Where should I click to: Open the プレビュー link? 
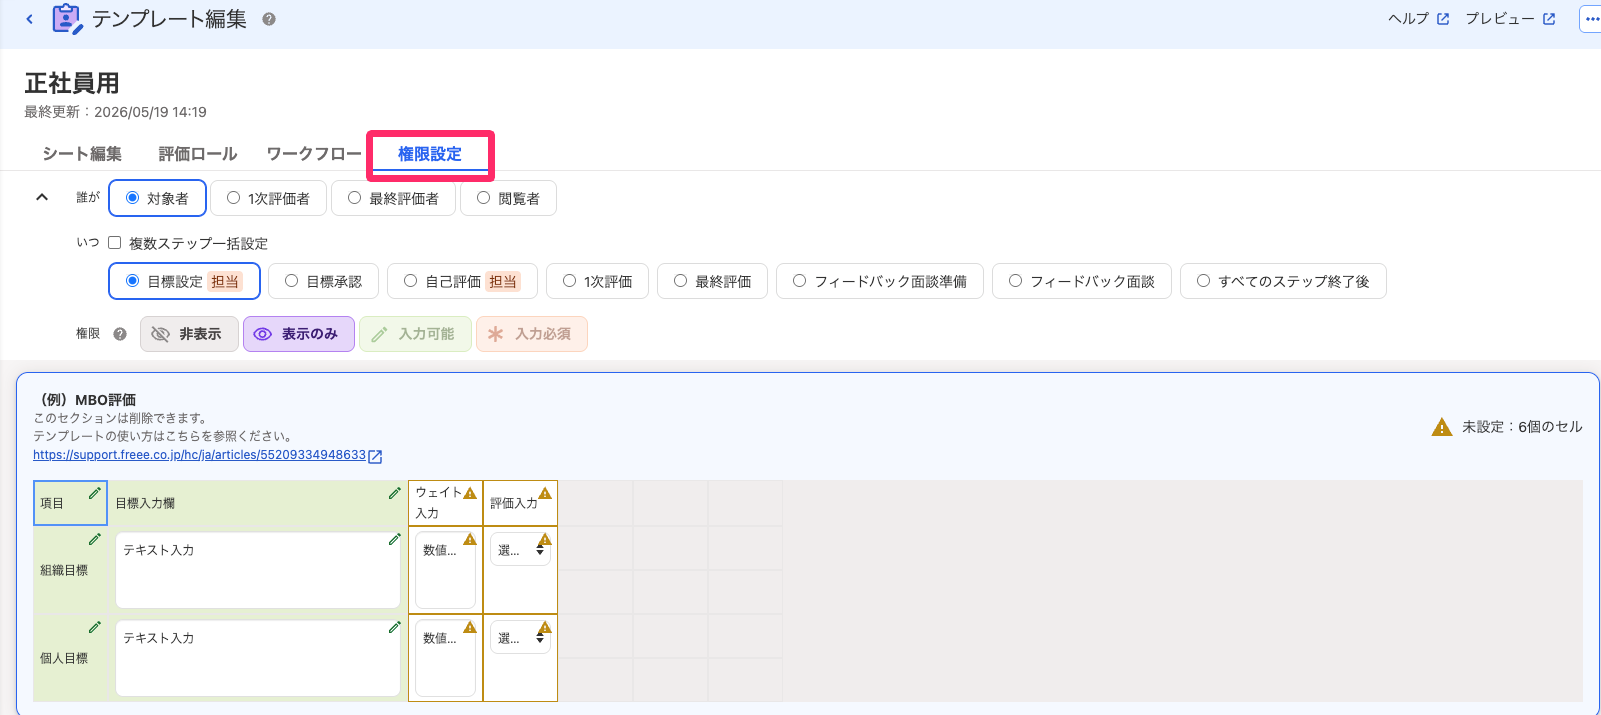pyautogui.click(x=1510, y=19)
